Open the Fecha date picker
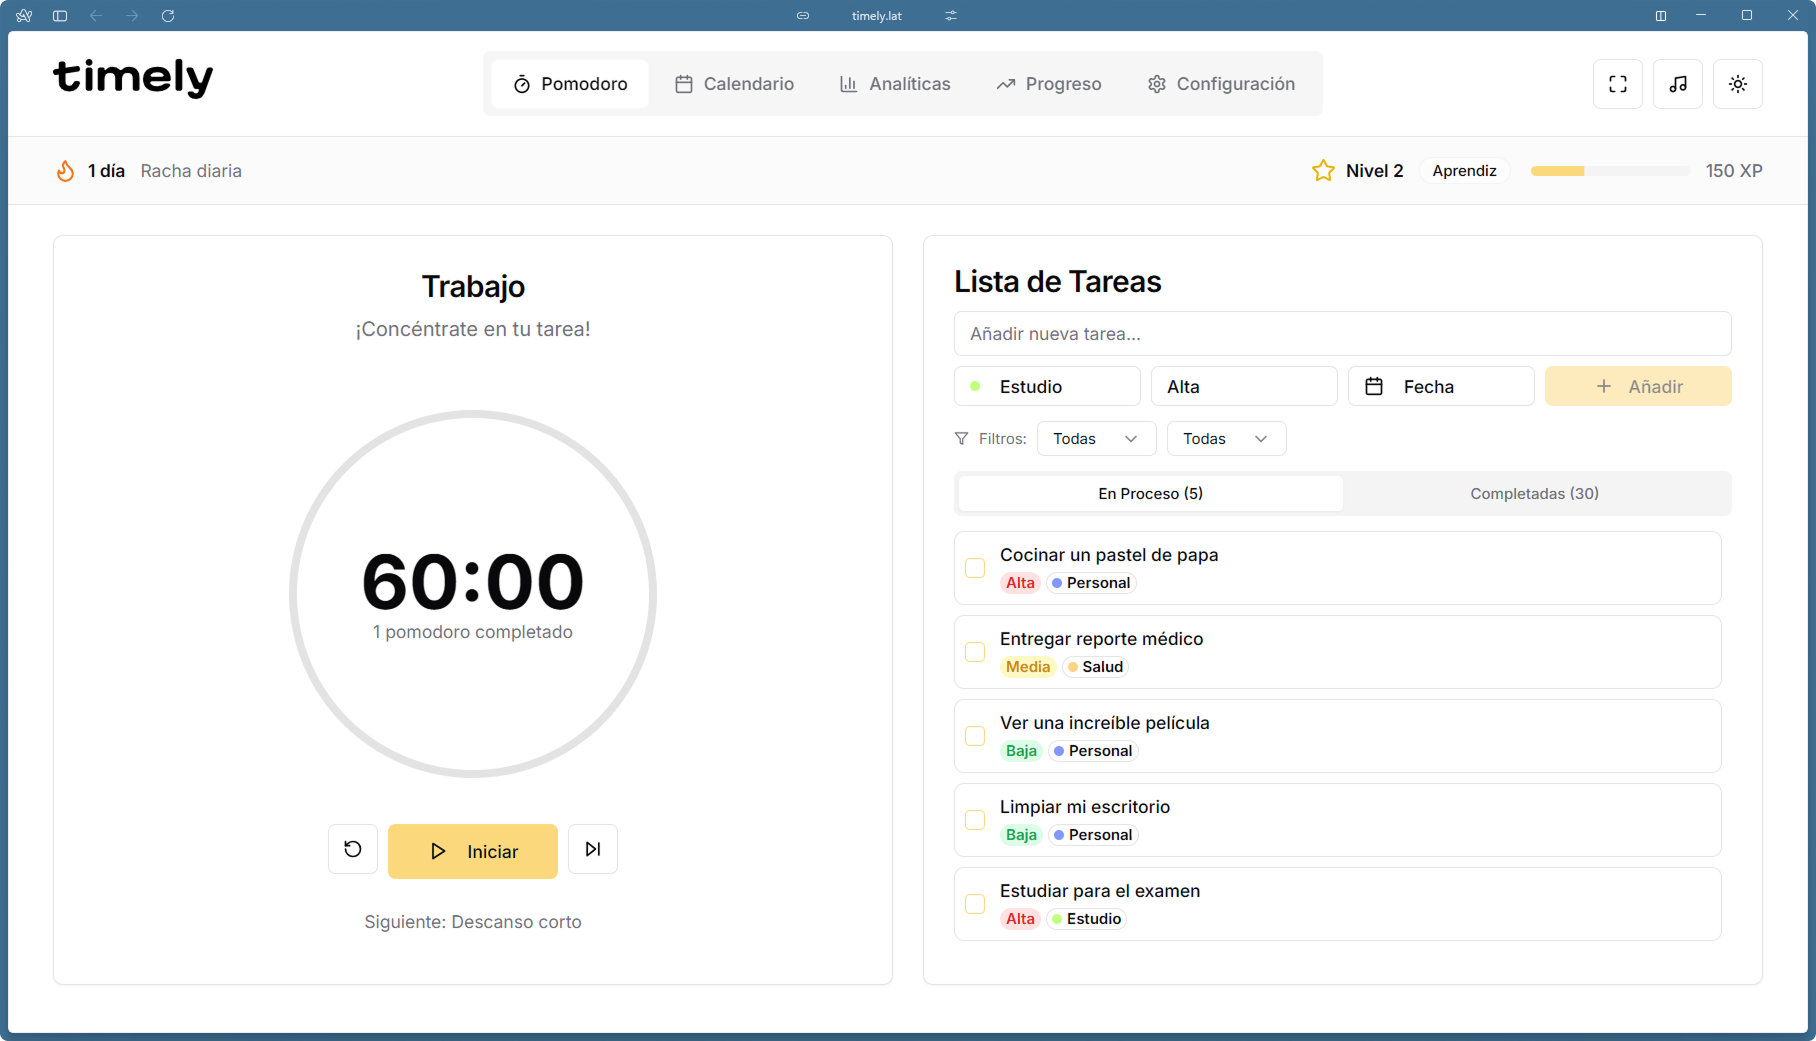The height and width of the screenshot is (1041, 1816). click(1440, 386)
